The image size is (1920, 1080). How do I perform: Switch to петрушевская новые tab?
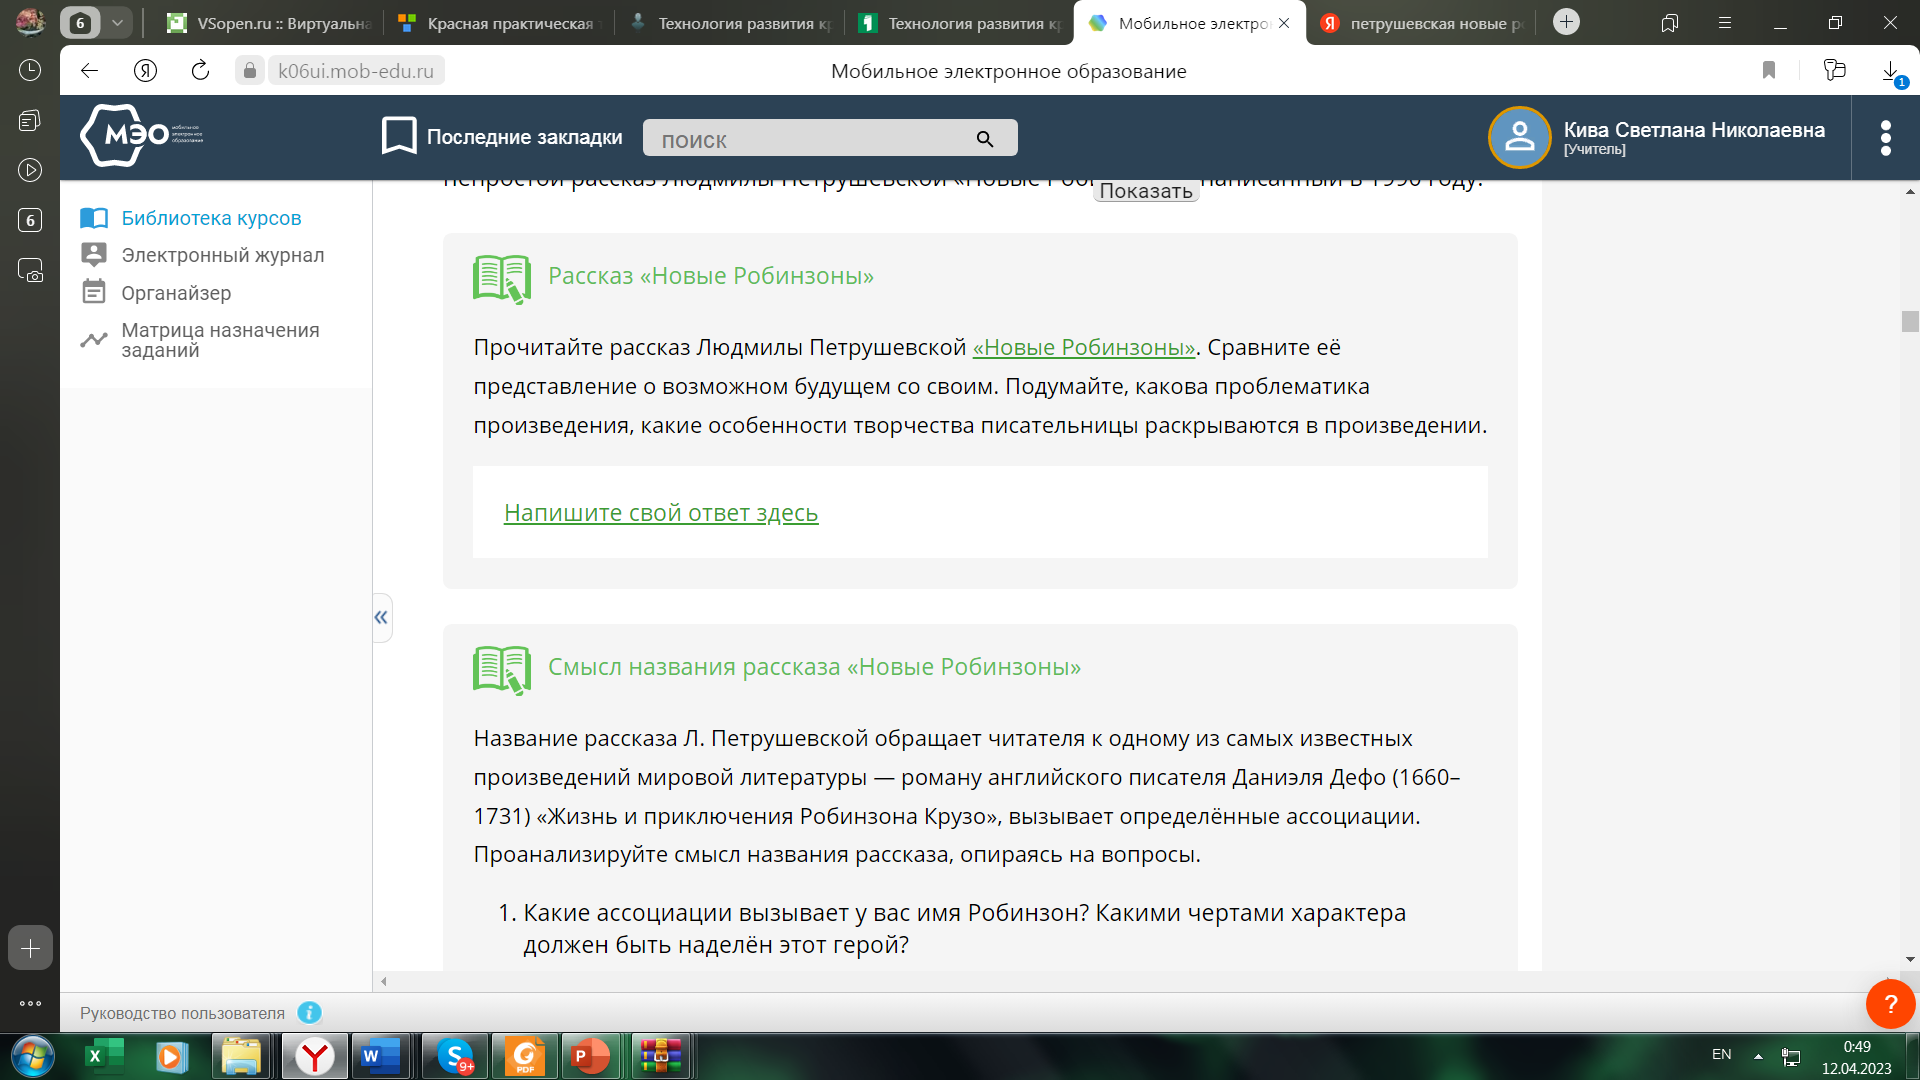tap(1423, 22)
